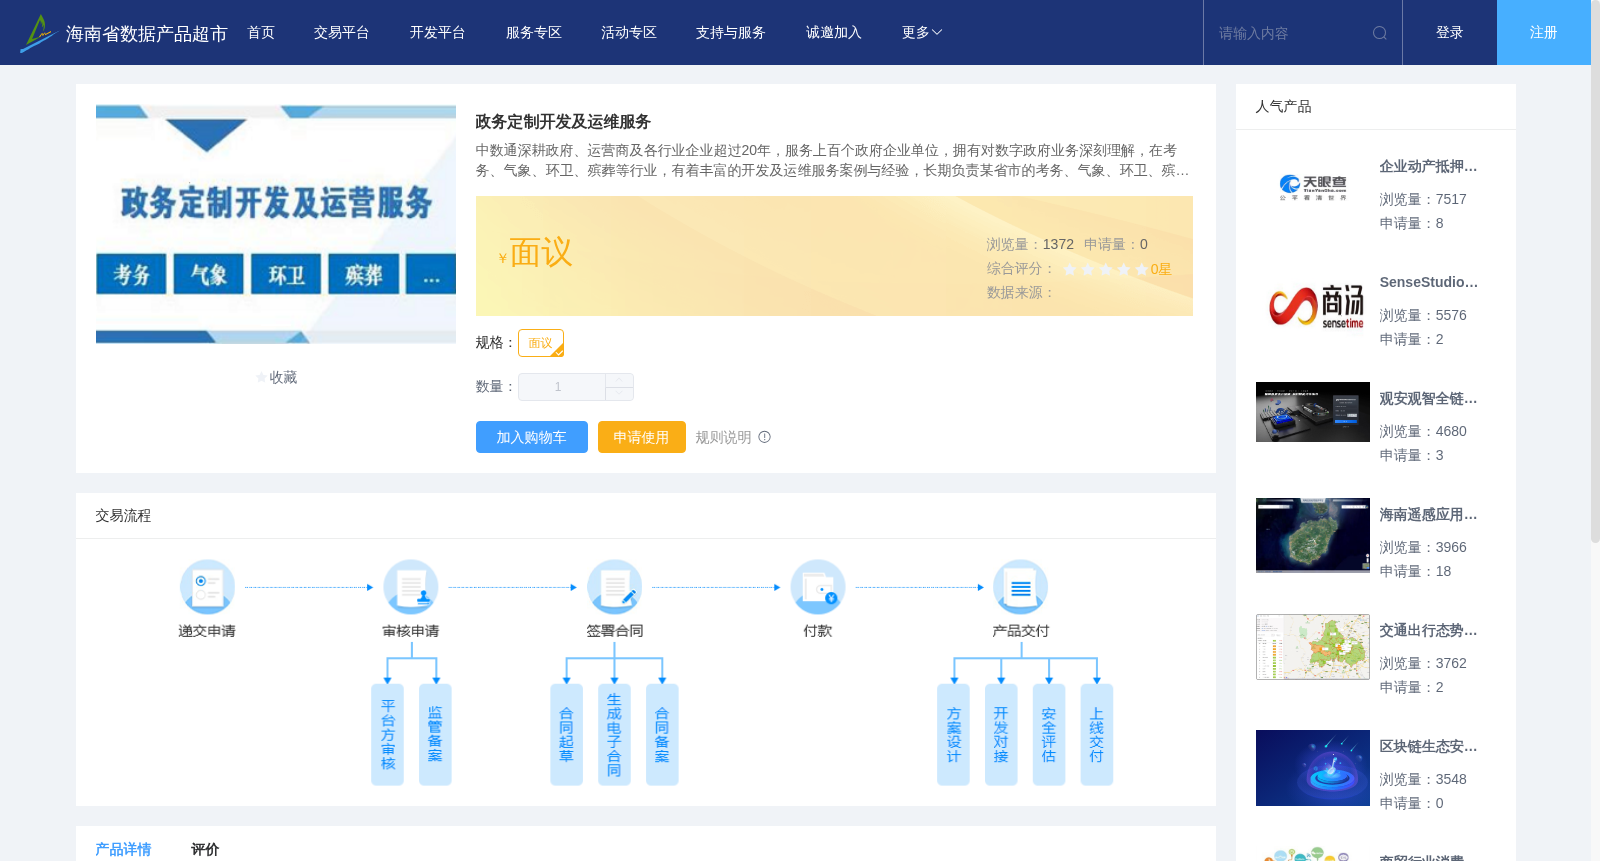Open 诚邀加入 navigation item

[834, 33]
